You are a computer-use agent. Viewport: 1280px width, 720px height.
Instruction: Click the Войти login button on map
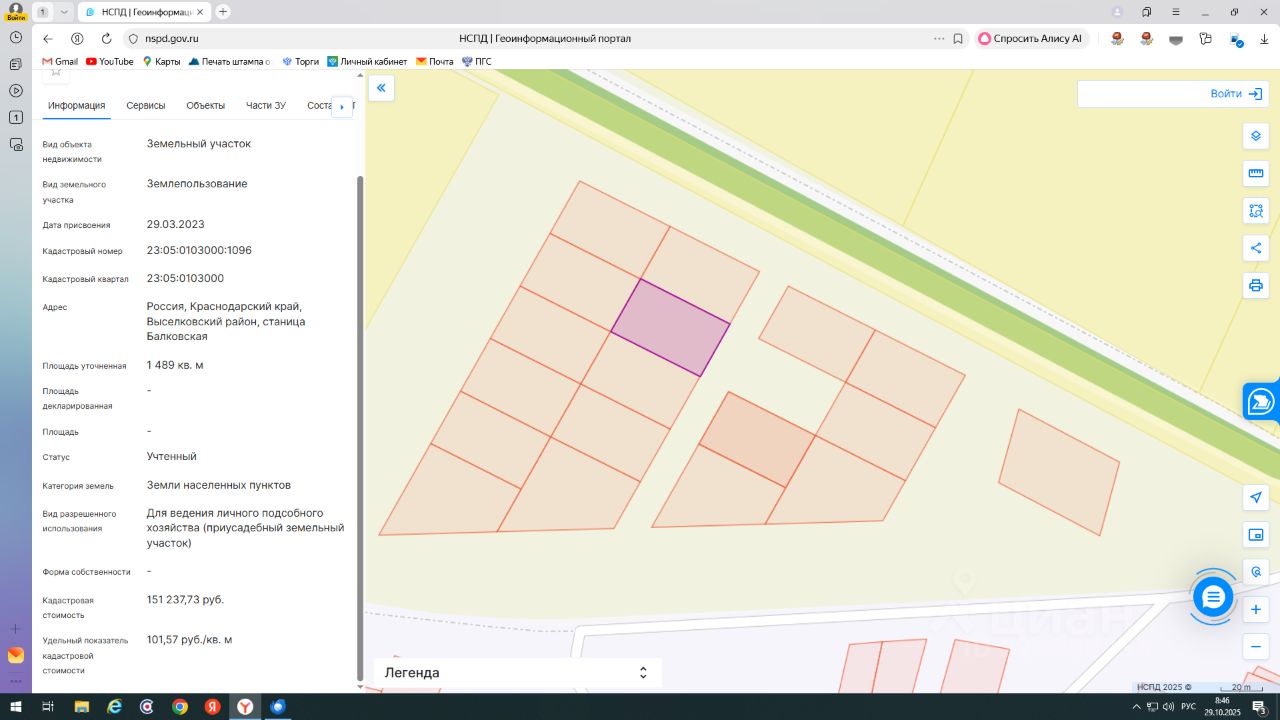coord(1239,94)
